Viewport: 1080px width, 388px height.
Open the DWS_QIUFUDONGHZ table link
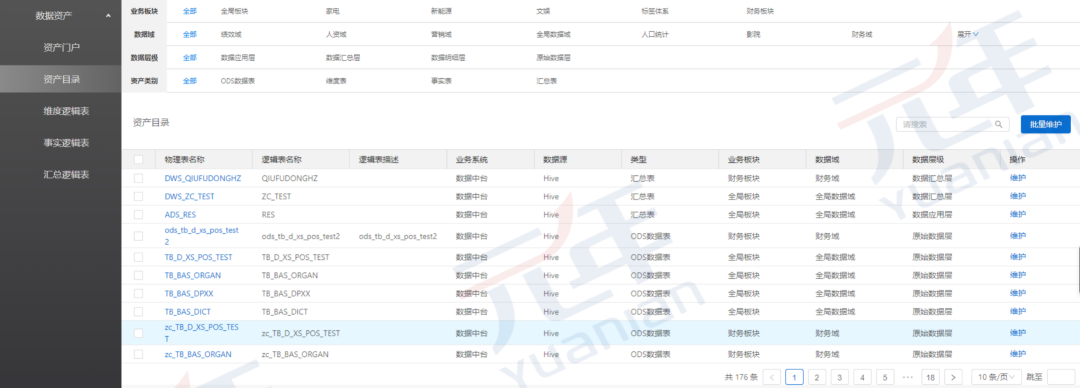(202, 178)
